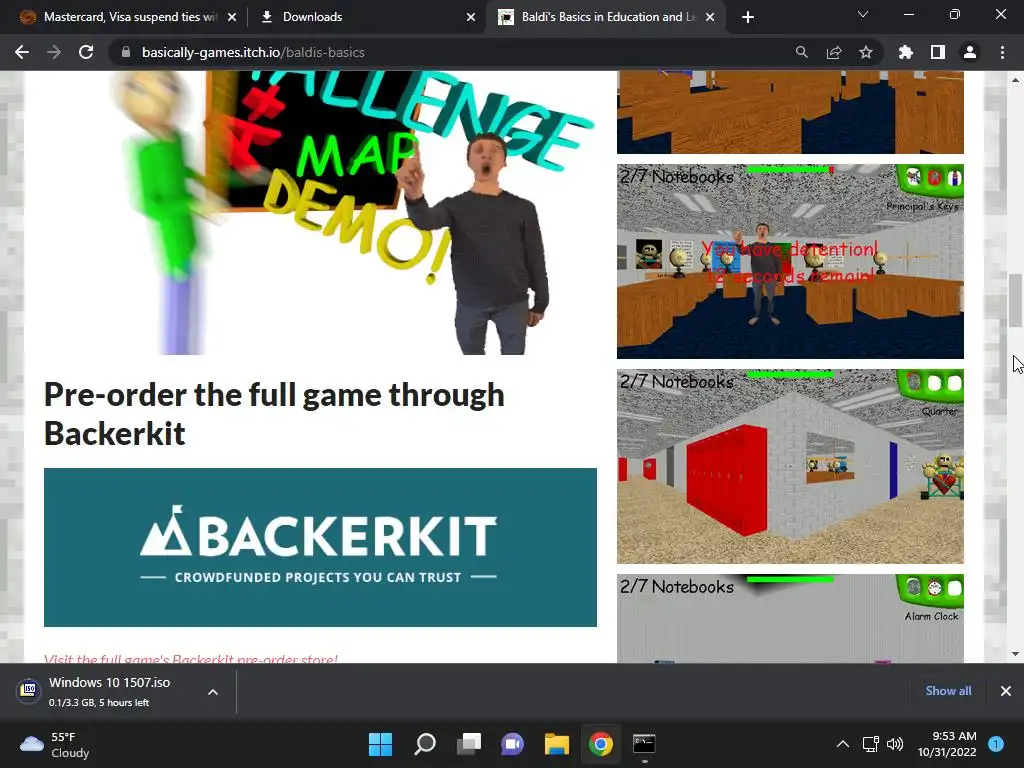Follow the Backerkit pre-order store link
Screen dimensions: 1024x768
coord(191,658)
